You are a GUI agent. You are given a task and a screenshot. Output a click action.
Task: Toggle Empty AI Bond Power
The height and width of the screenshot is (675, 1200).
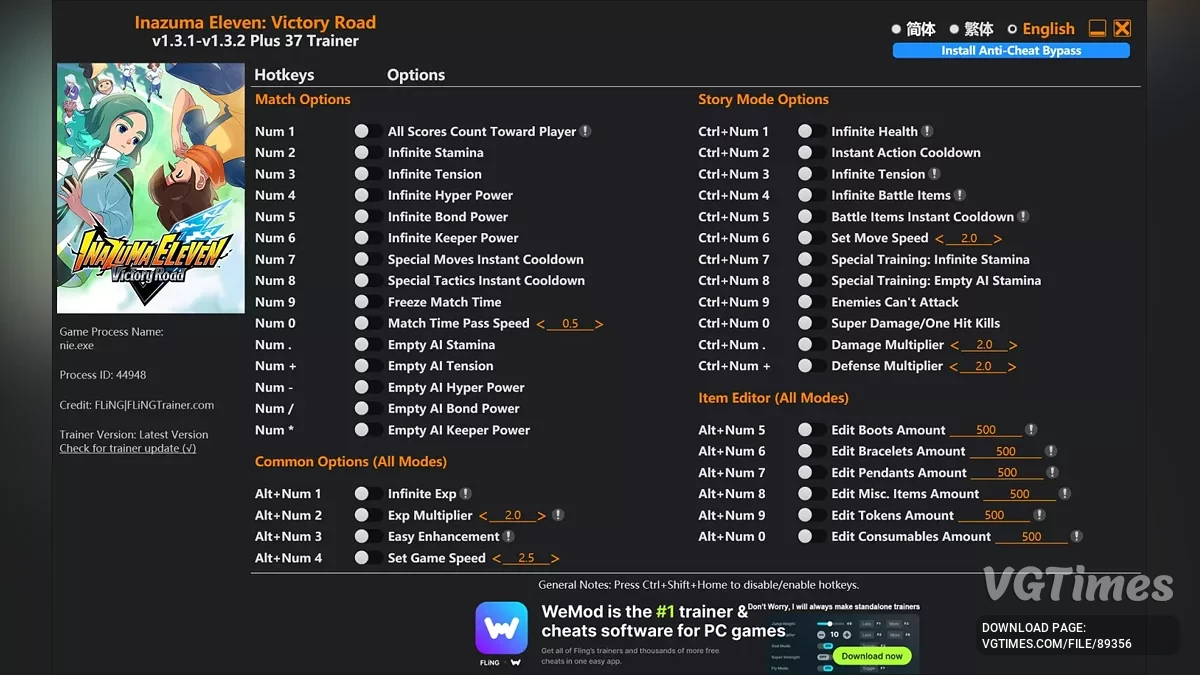pyautogui.click(x=367, y=408)
